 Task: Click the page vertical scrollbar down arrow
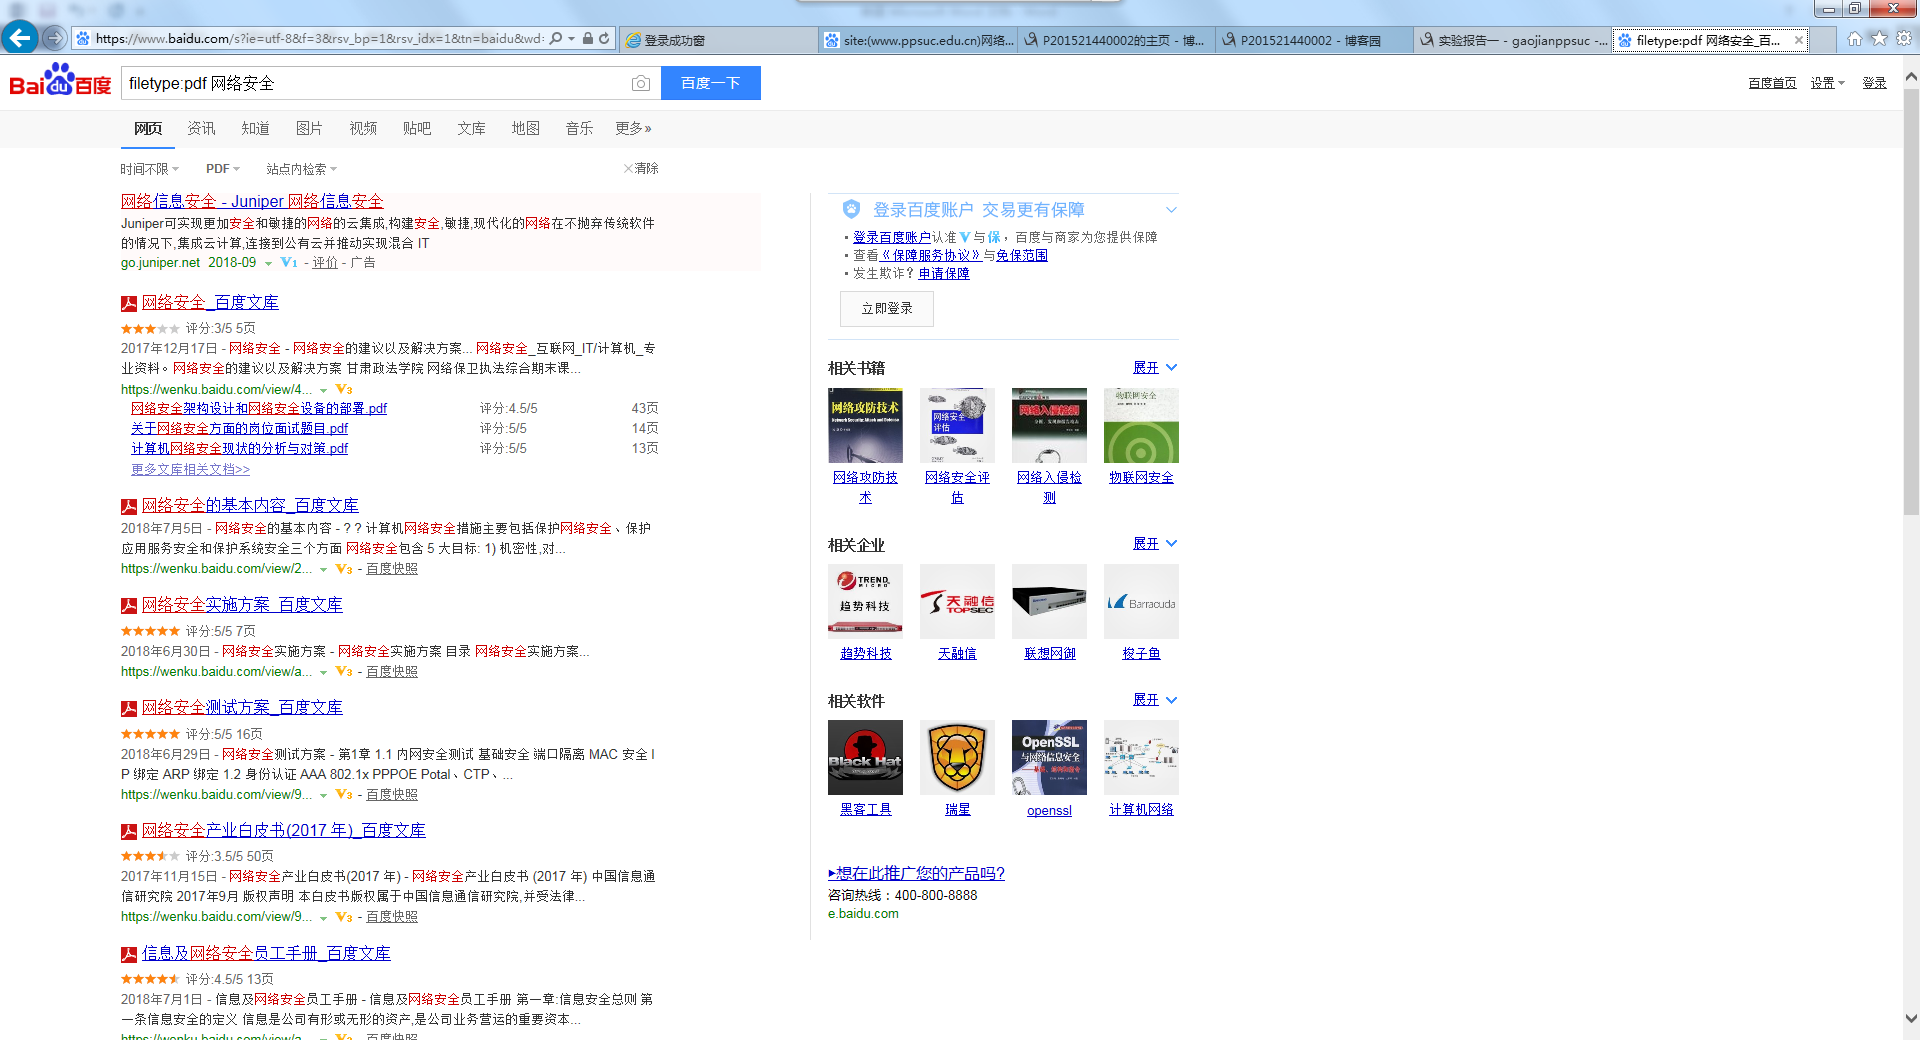pyautogui.click(x=1911, y=1019)
